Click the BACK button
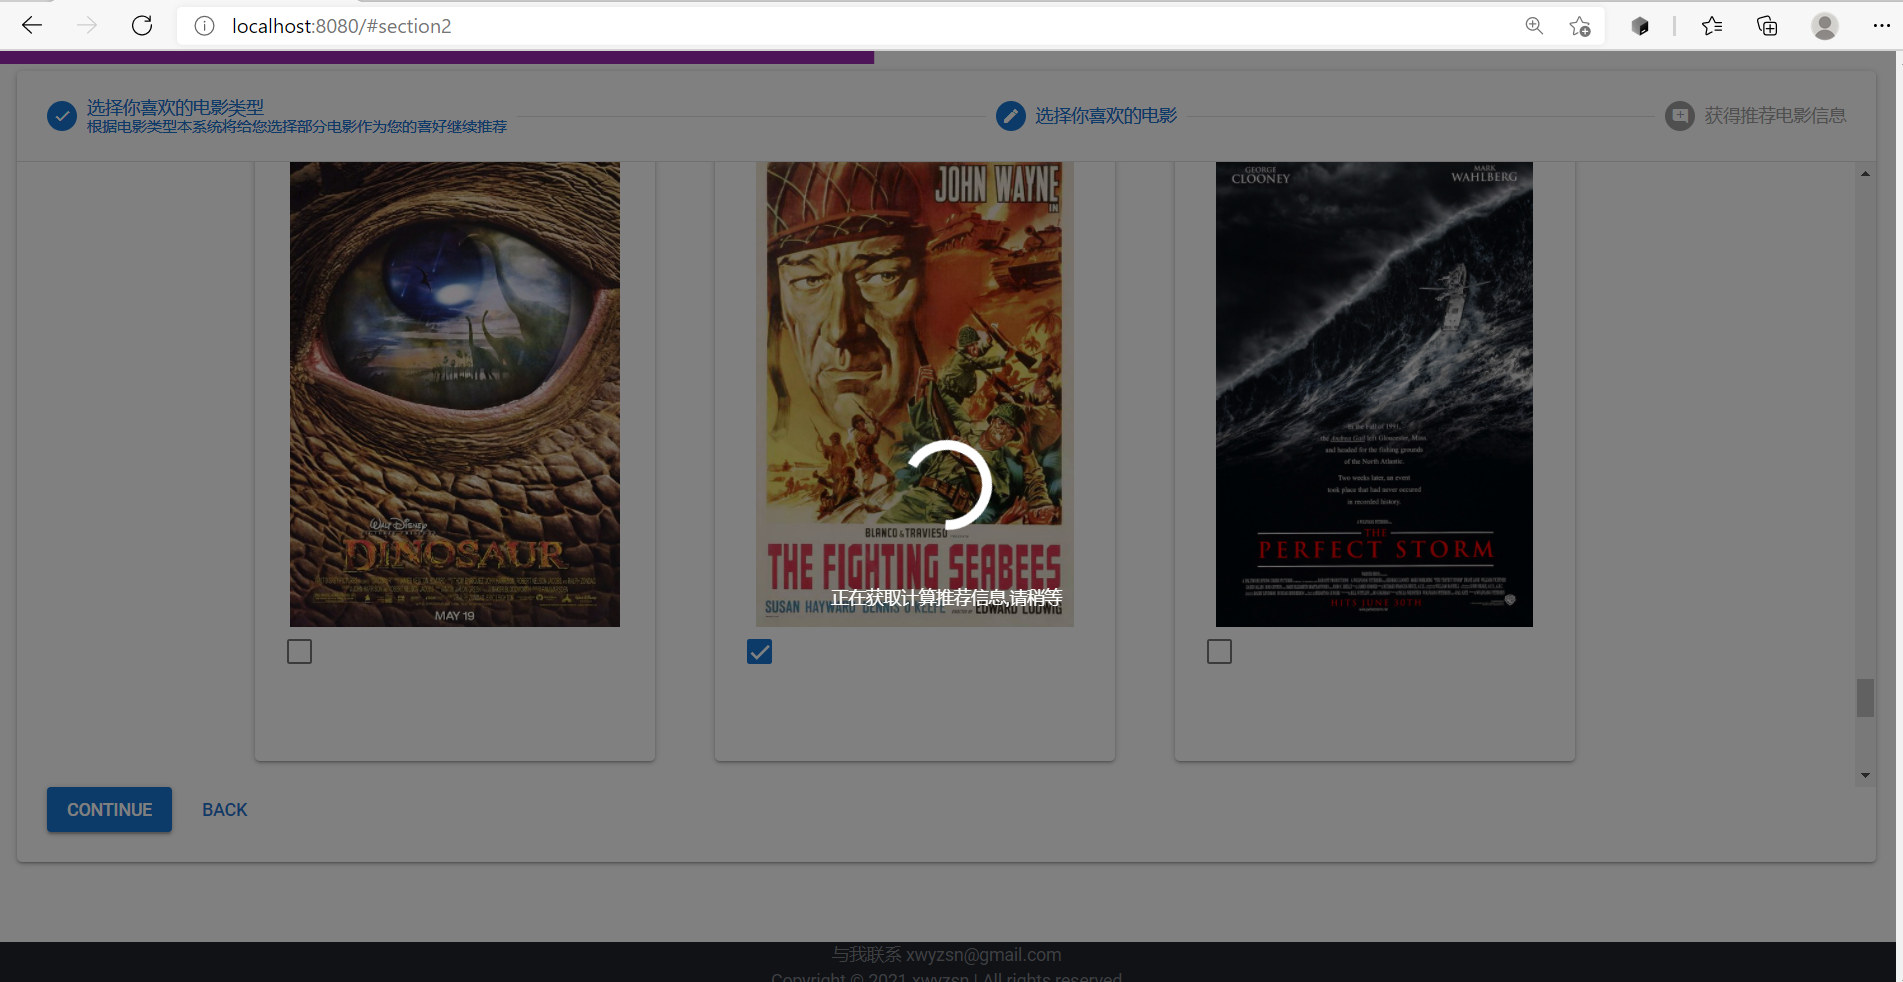1903x982 pixels. tap(225, 810)
